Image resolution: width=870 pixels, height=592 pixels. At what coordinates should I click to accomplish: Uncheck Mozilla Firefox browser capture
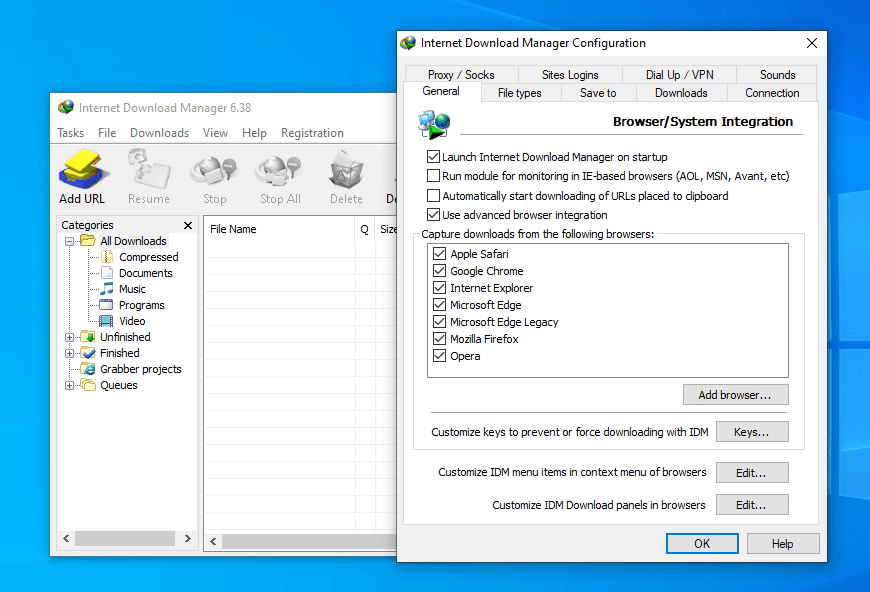coord(439,338)
